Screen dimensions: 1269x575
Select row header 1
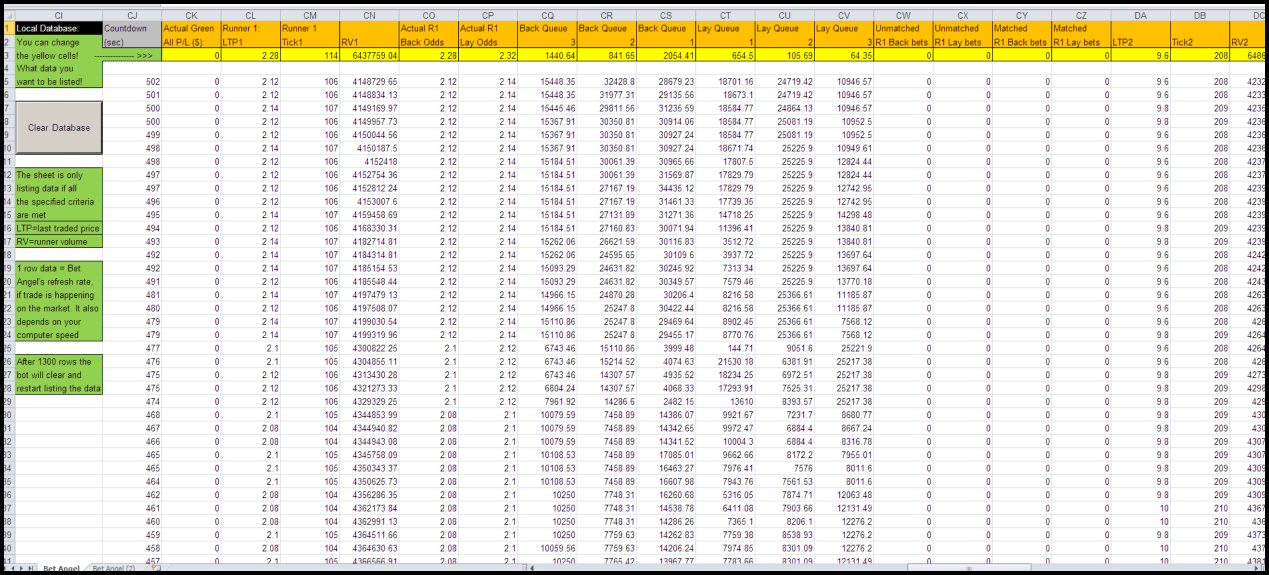click(9, 28)
